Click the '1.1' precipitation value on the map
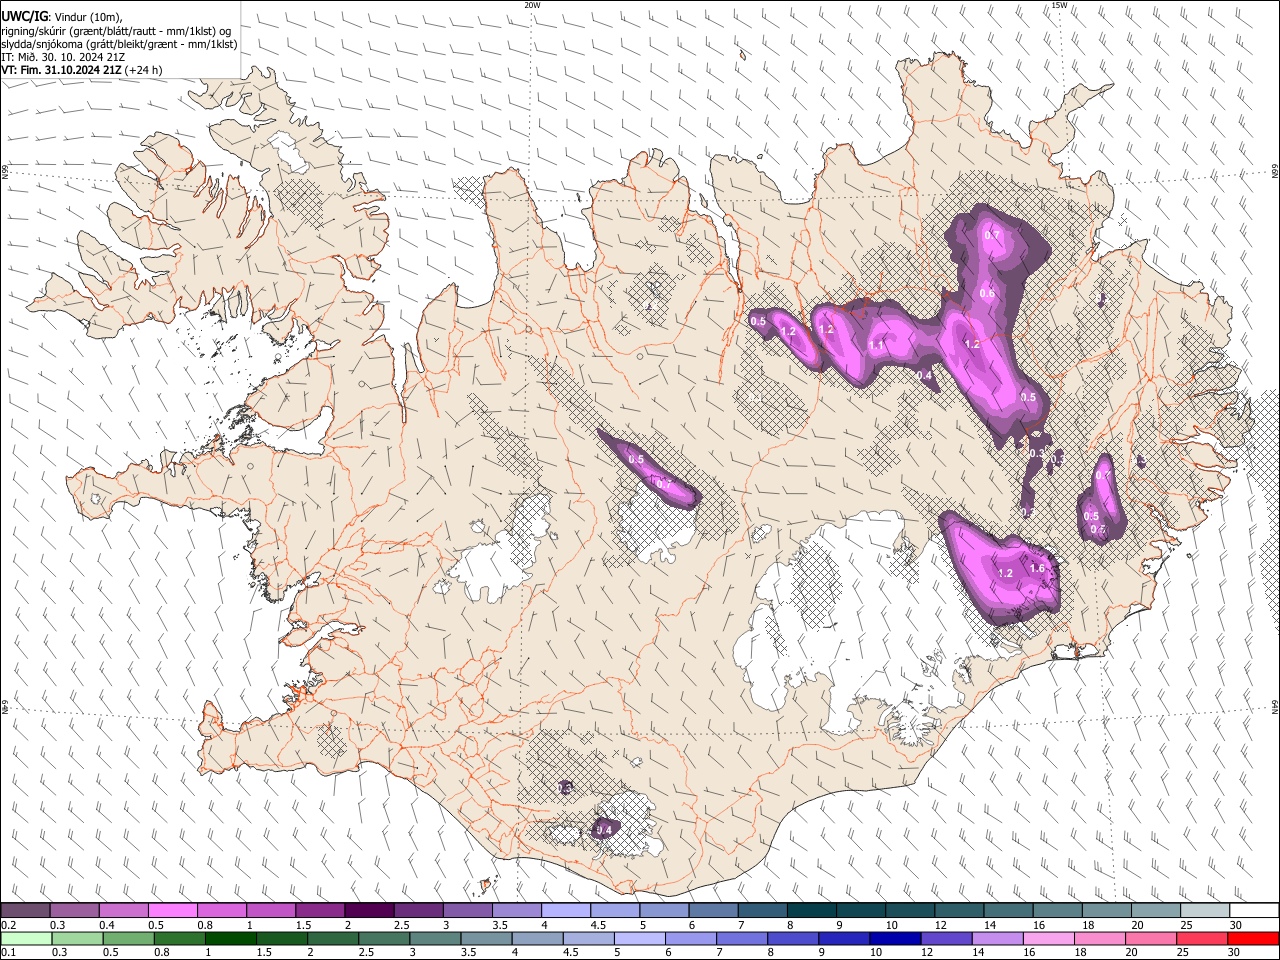 877,344
